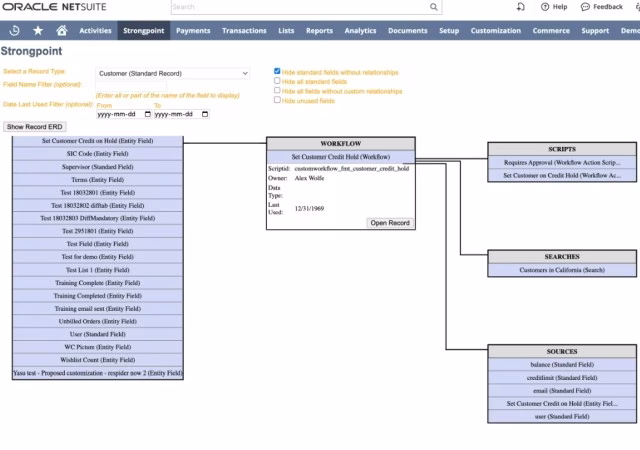640x450 pixels.
Task: Open the Reports menu
Action: click(319, 31)
